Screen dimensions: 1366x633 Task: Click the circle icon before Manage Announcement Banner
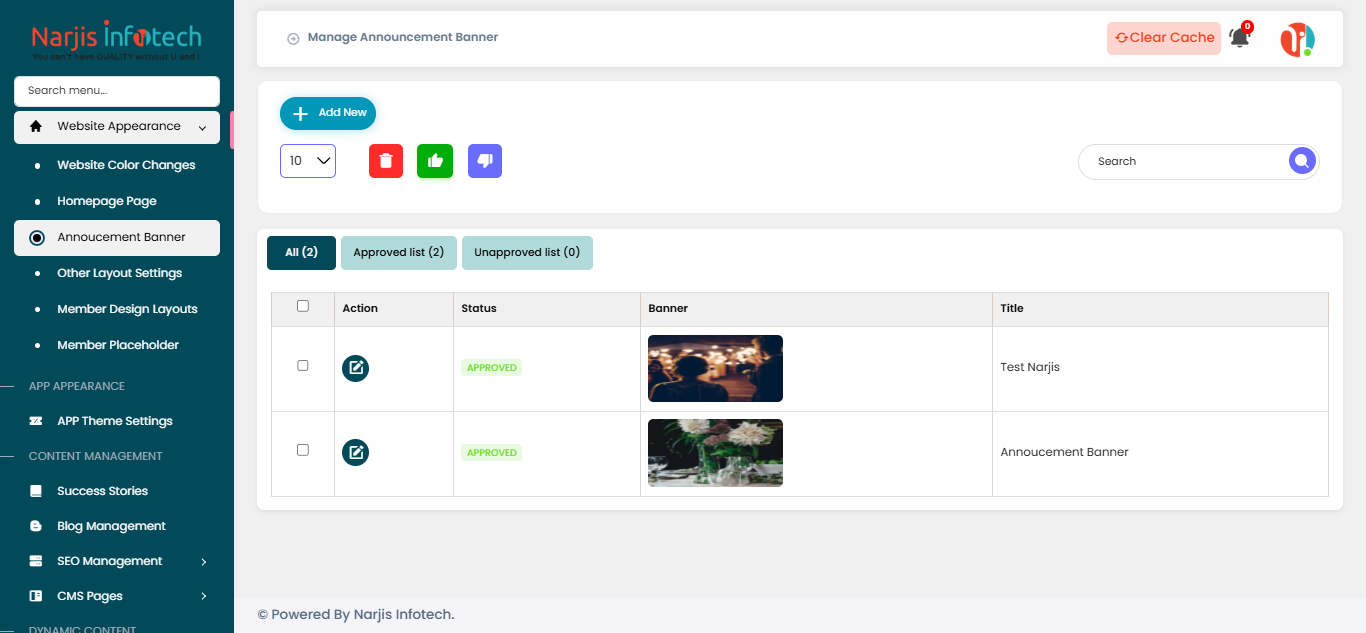[293, 39]
